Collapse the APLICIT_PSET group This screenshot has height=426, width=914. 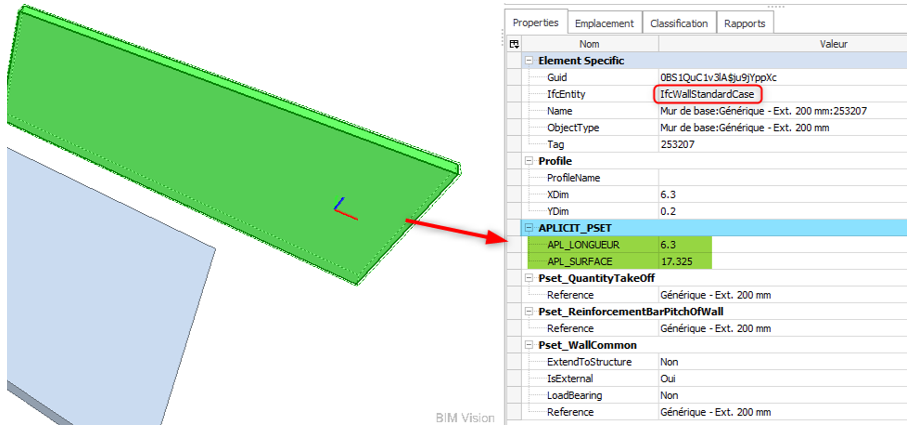coord(529,228)
